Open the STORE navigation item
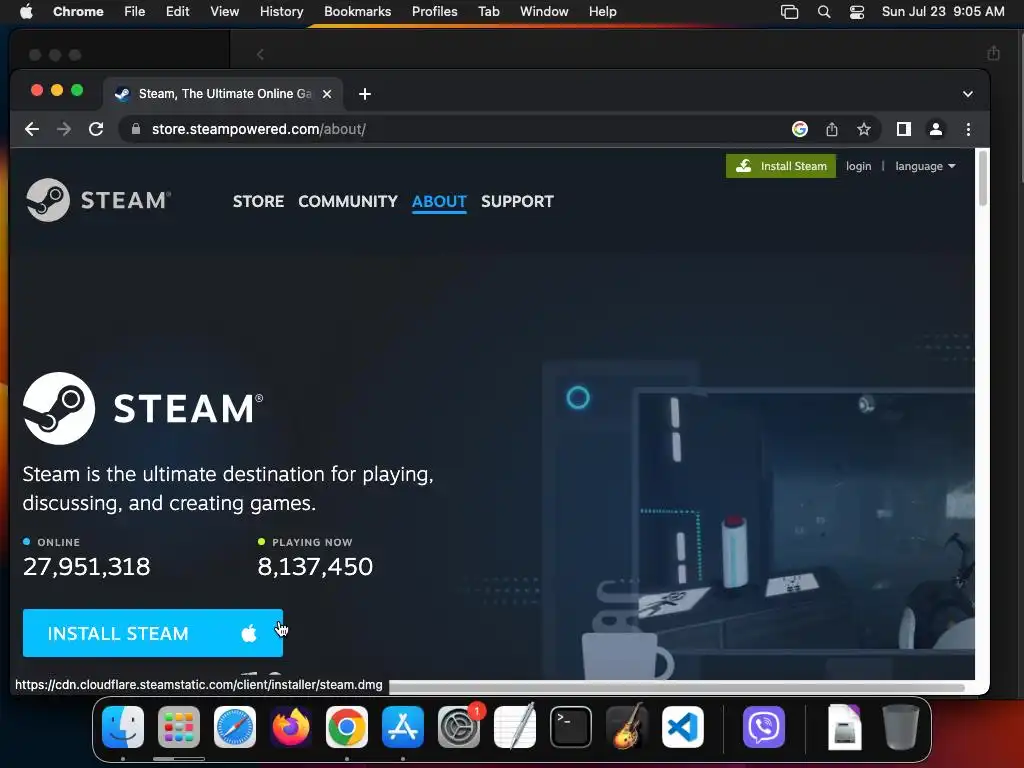This screenshot has height=768, width=1024. point(258,201)
